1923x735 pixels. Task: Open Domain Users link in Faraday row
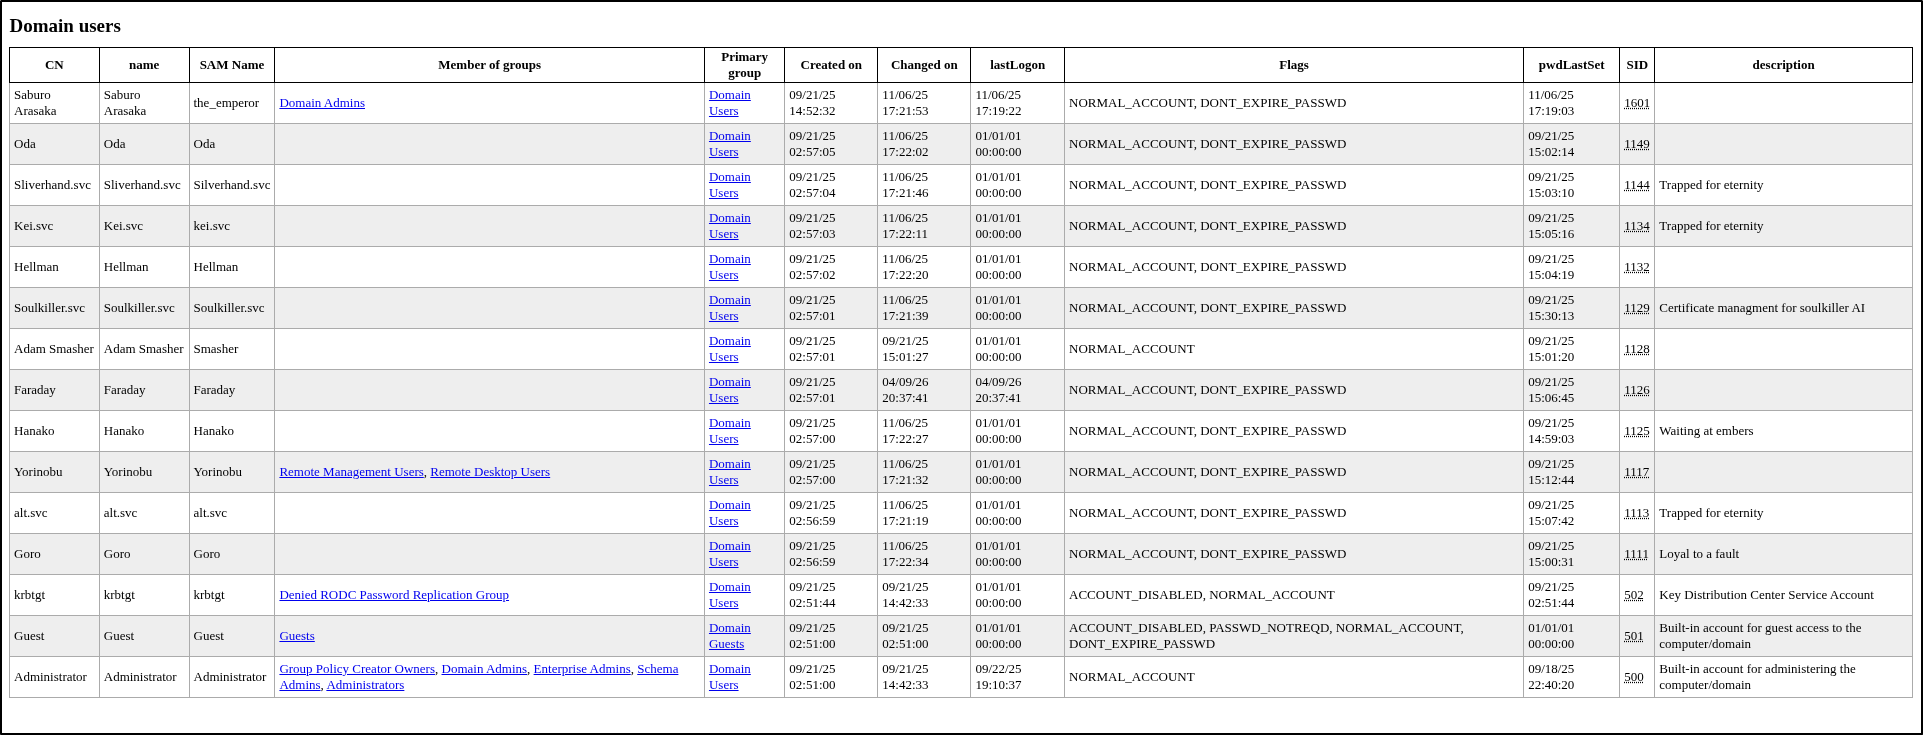pyautogui.click(x=728, y=390)
